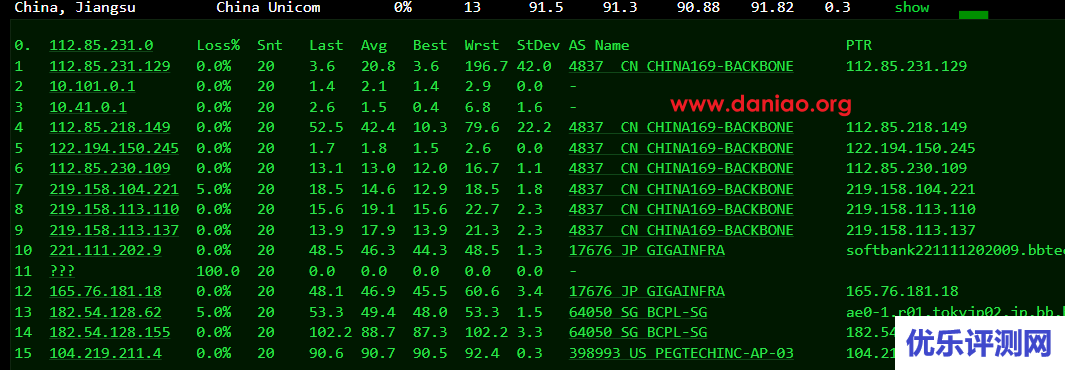Select the 90.88 value in summary row
The height and width of the screenshot is (370, 1065).
point(699,8)
